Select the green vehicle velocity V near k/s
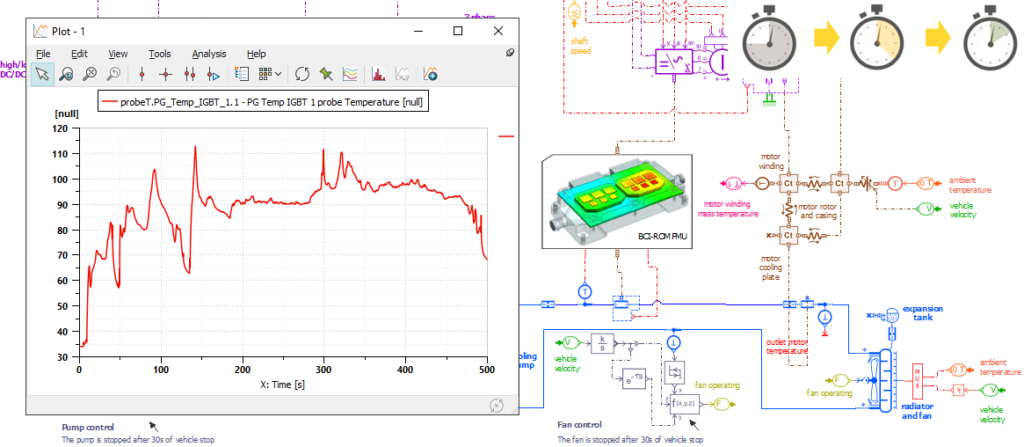This screenshot has height=447, width=1024. (567, 342)
